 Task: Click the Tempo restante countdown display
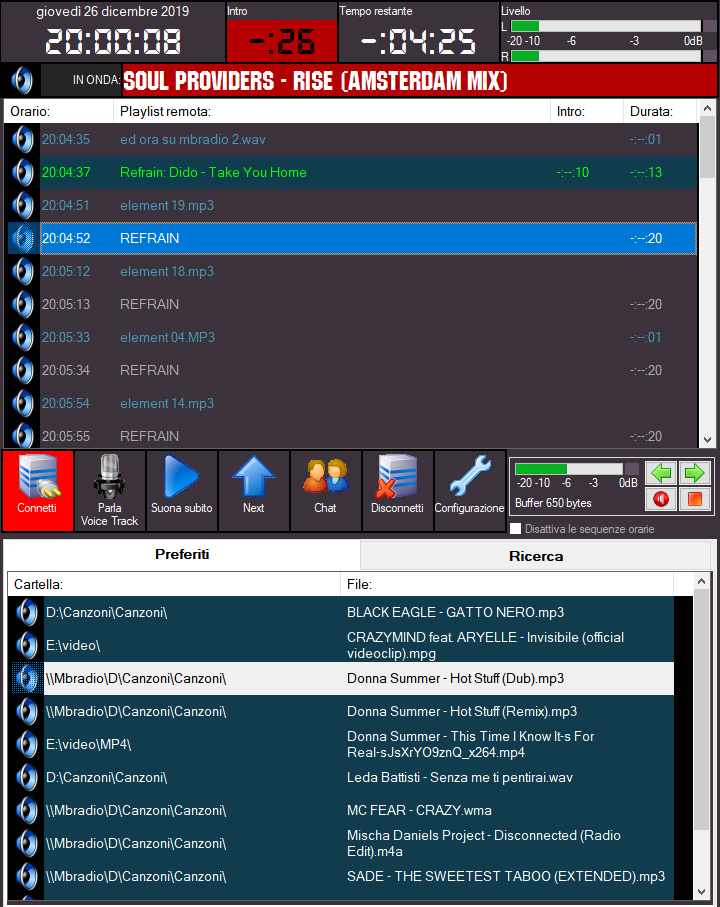point(418,41)
